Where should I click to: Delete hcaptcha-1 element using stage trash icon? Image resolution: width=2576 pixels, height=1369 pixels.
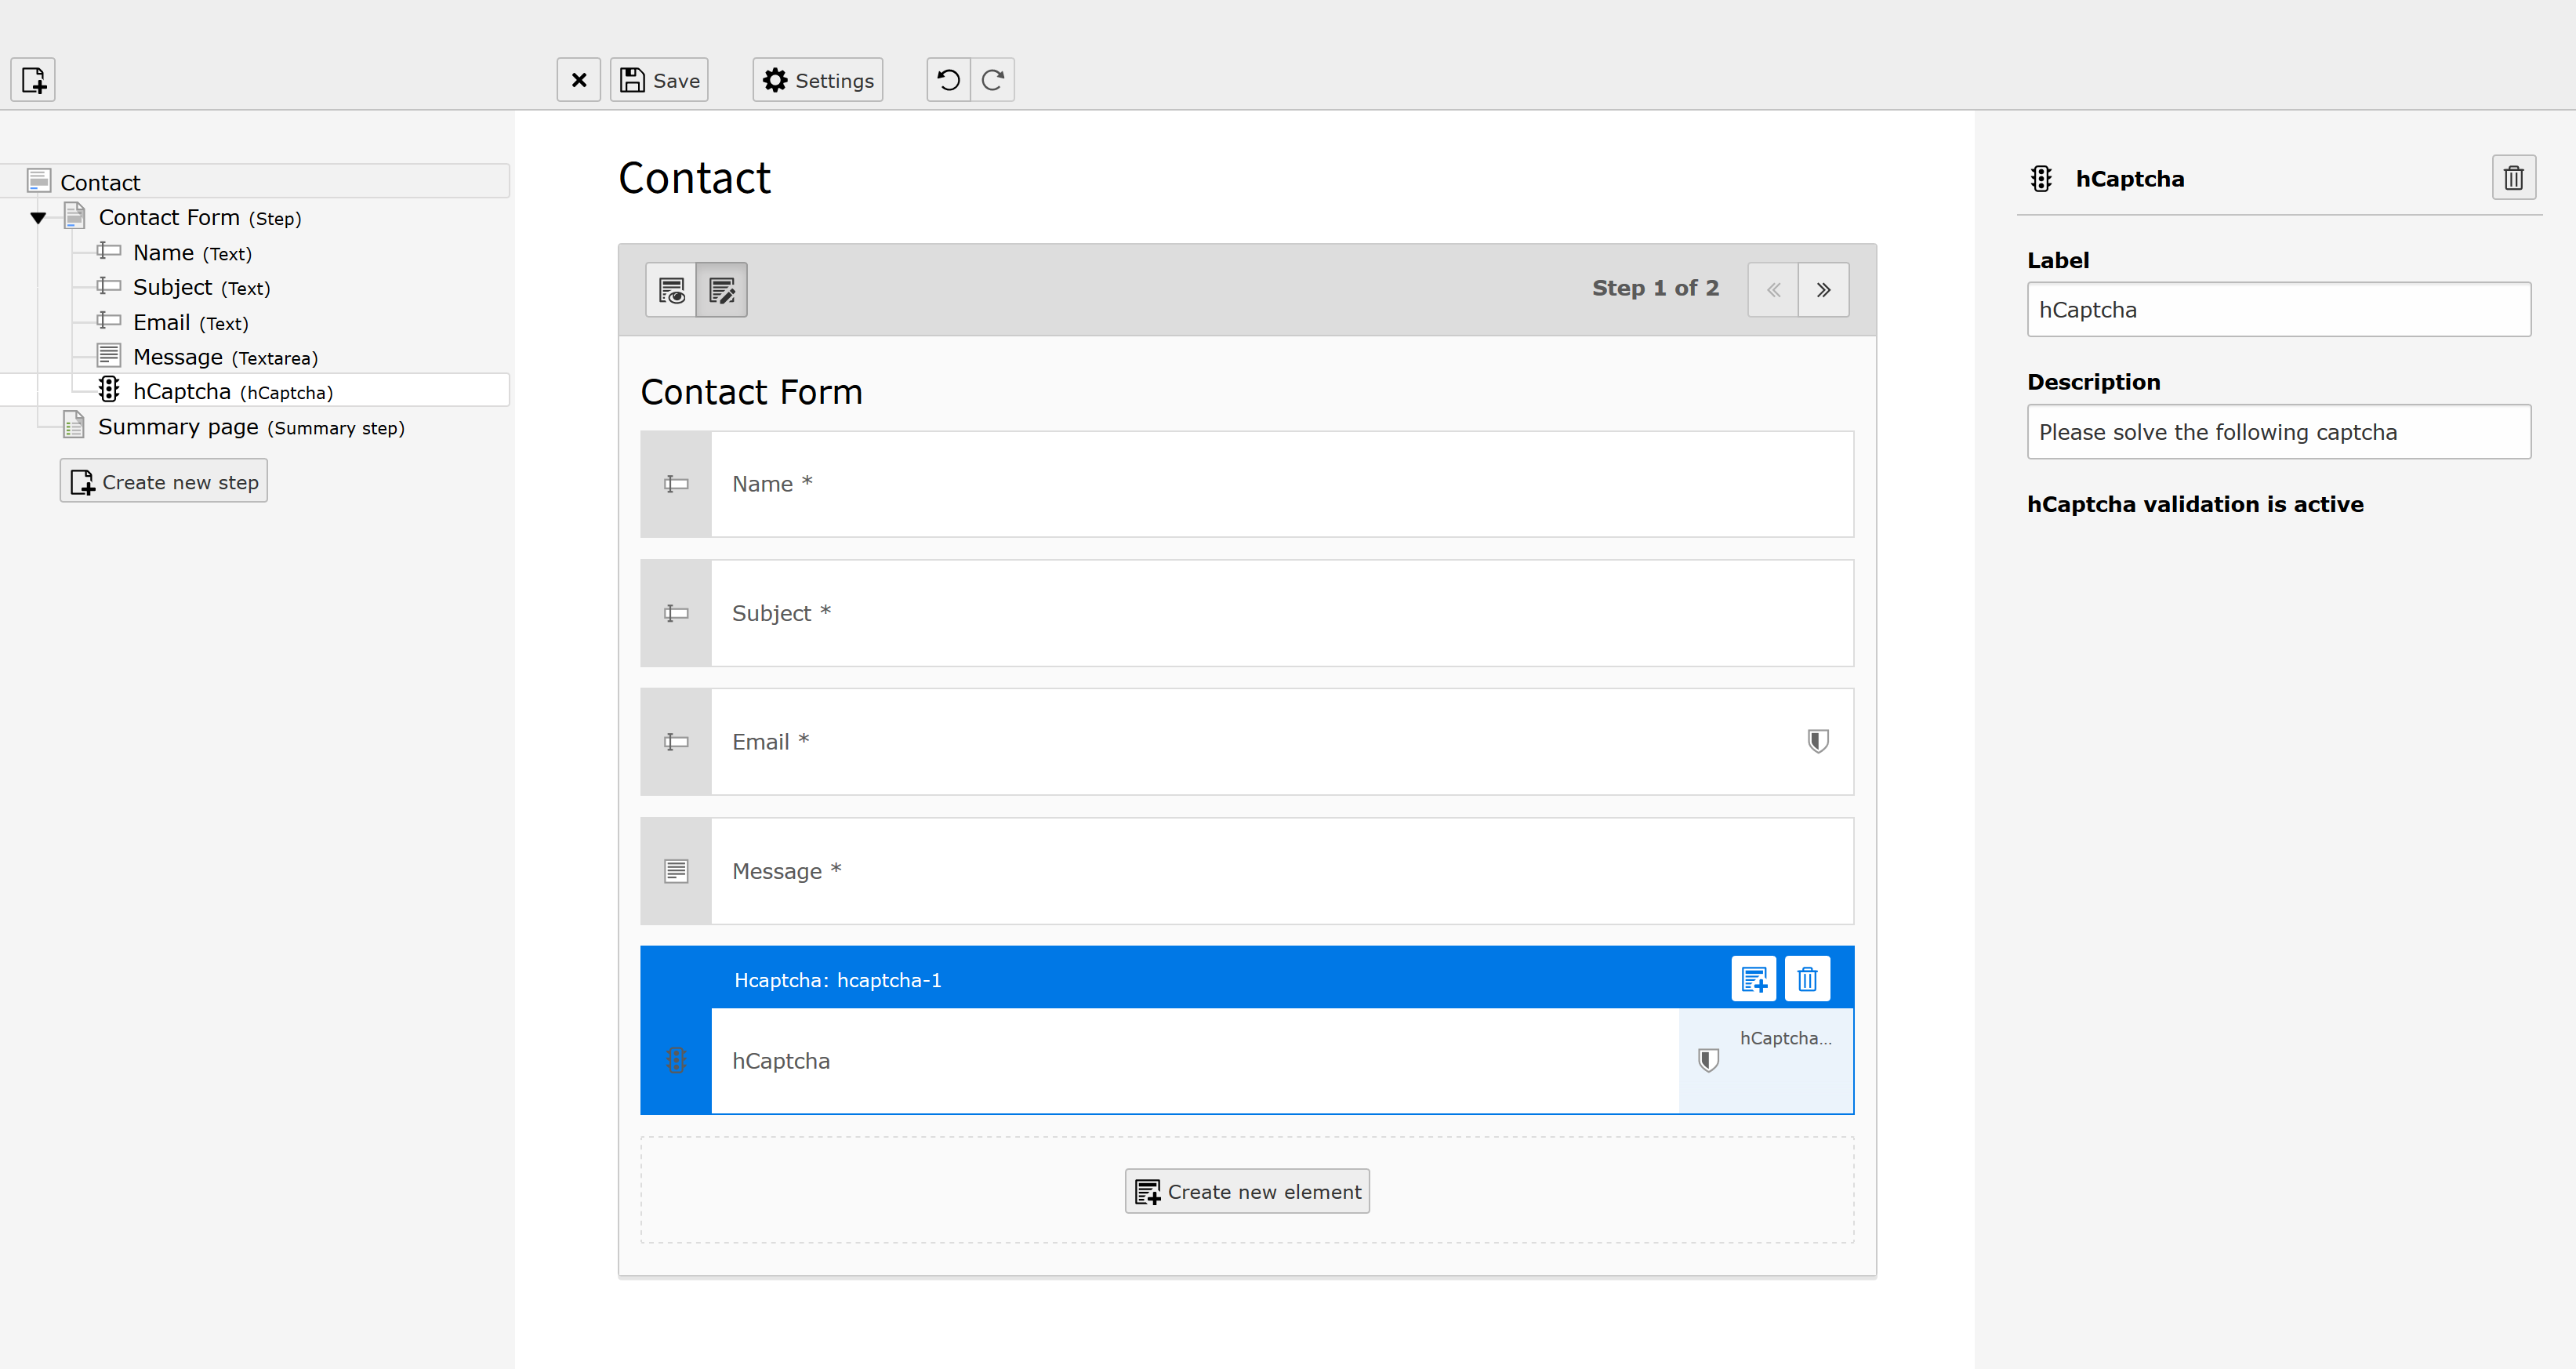coord(1807,979)
